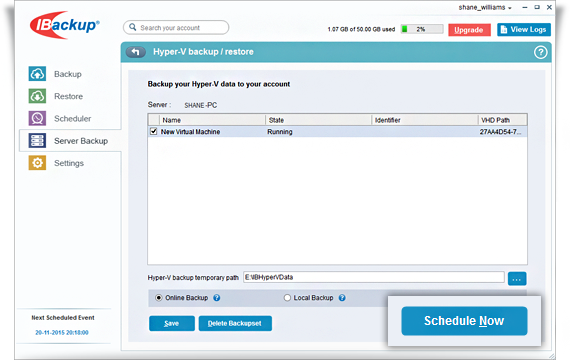
Task: Open the Server Backup section
Action: pyautogui.click(x=70, y=141)
